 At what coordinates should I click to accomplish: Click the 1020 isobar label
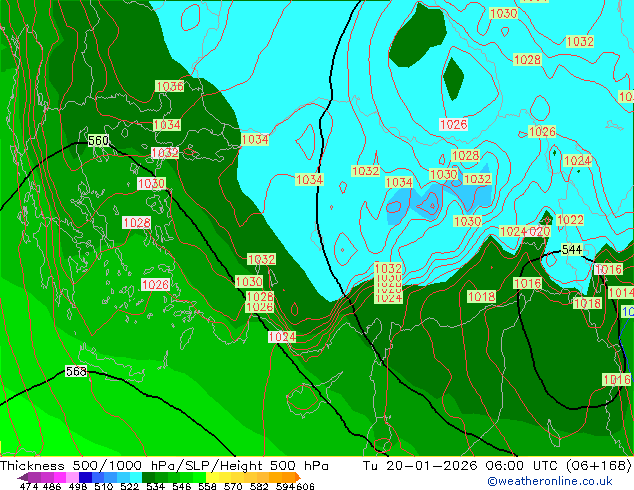(539, 232)
